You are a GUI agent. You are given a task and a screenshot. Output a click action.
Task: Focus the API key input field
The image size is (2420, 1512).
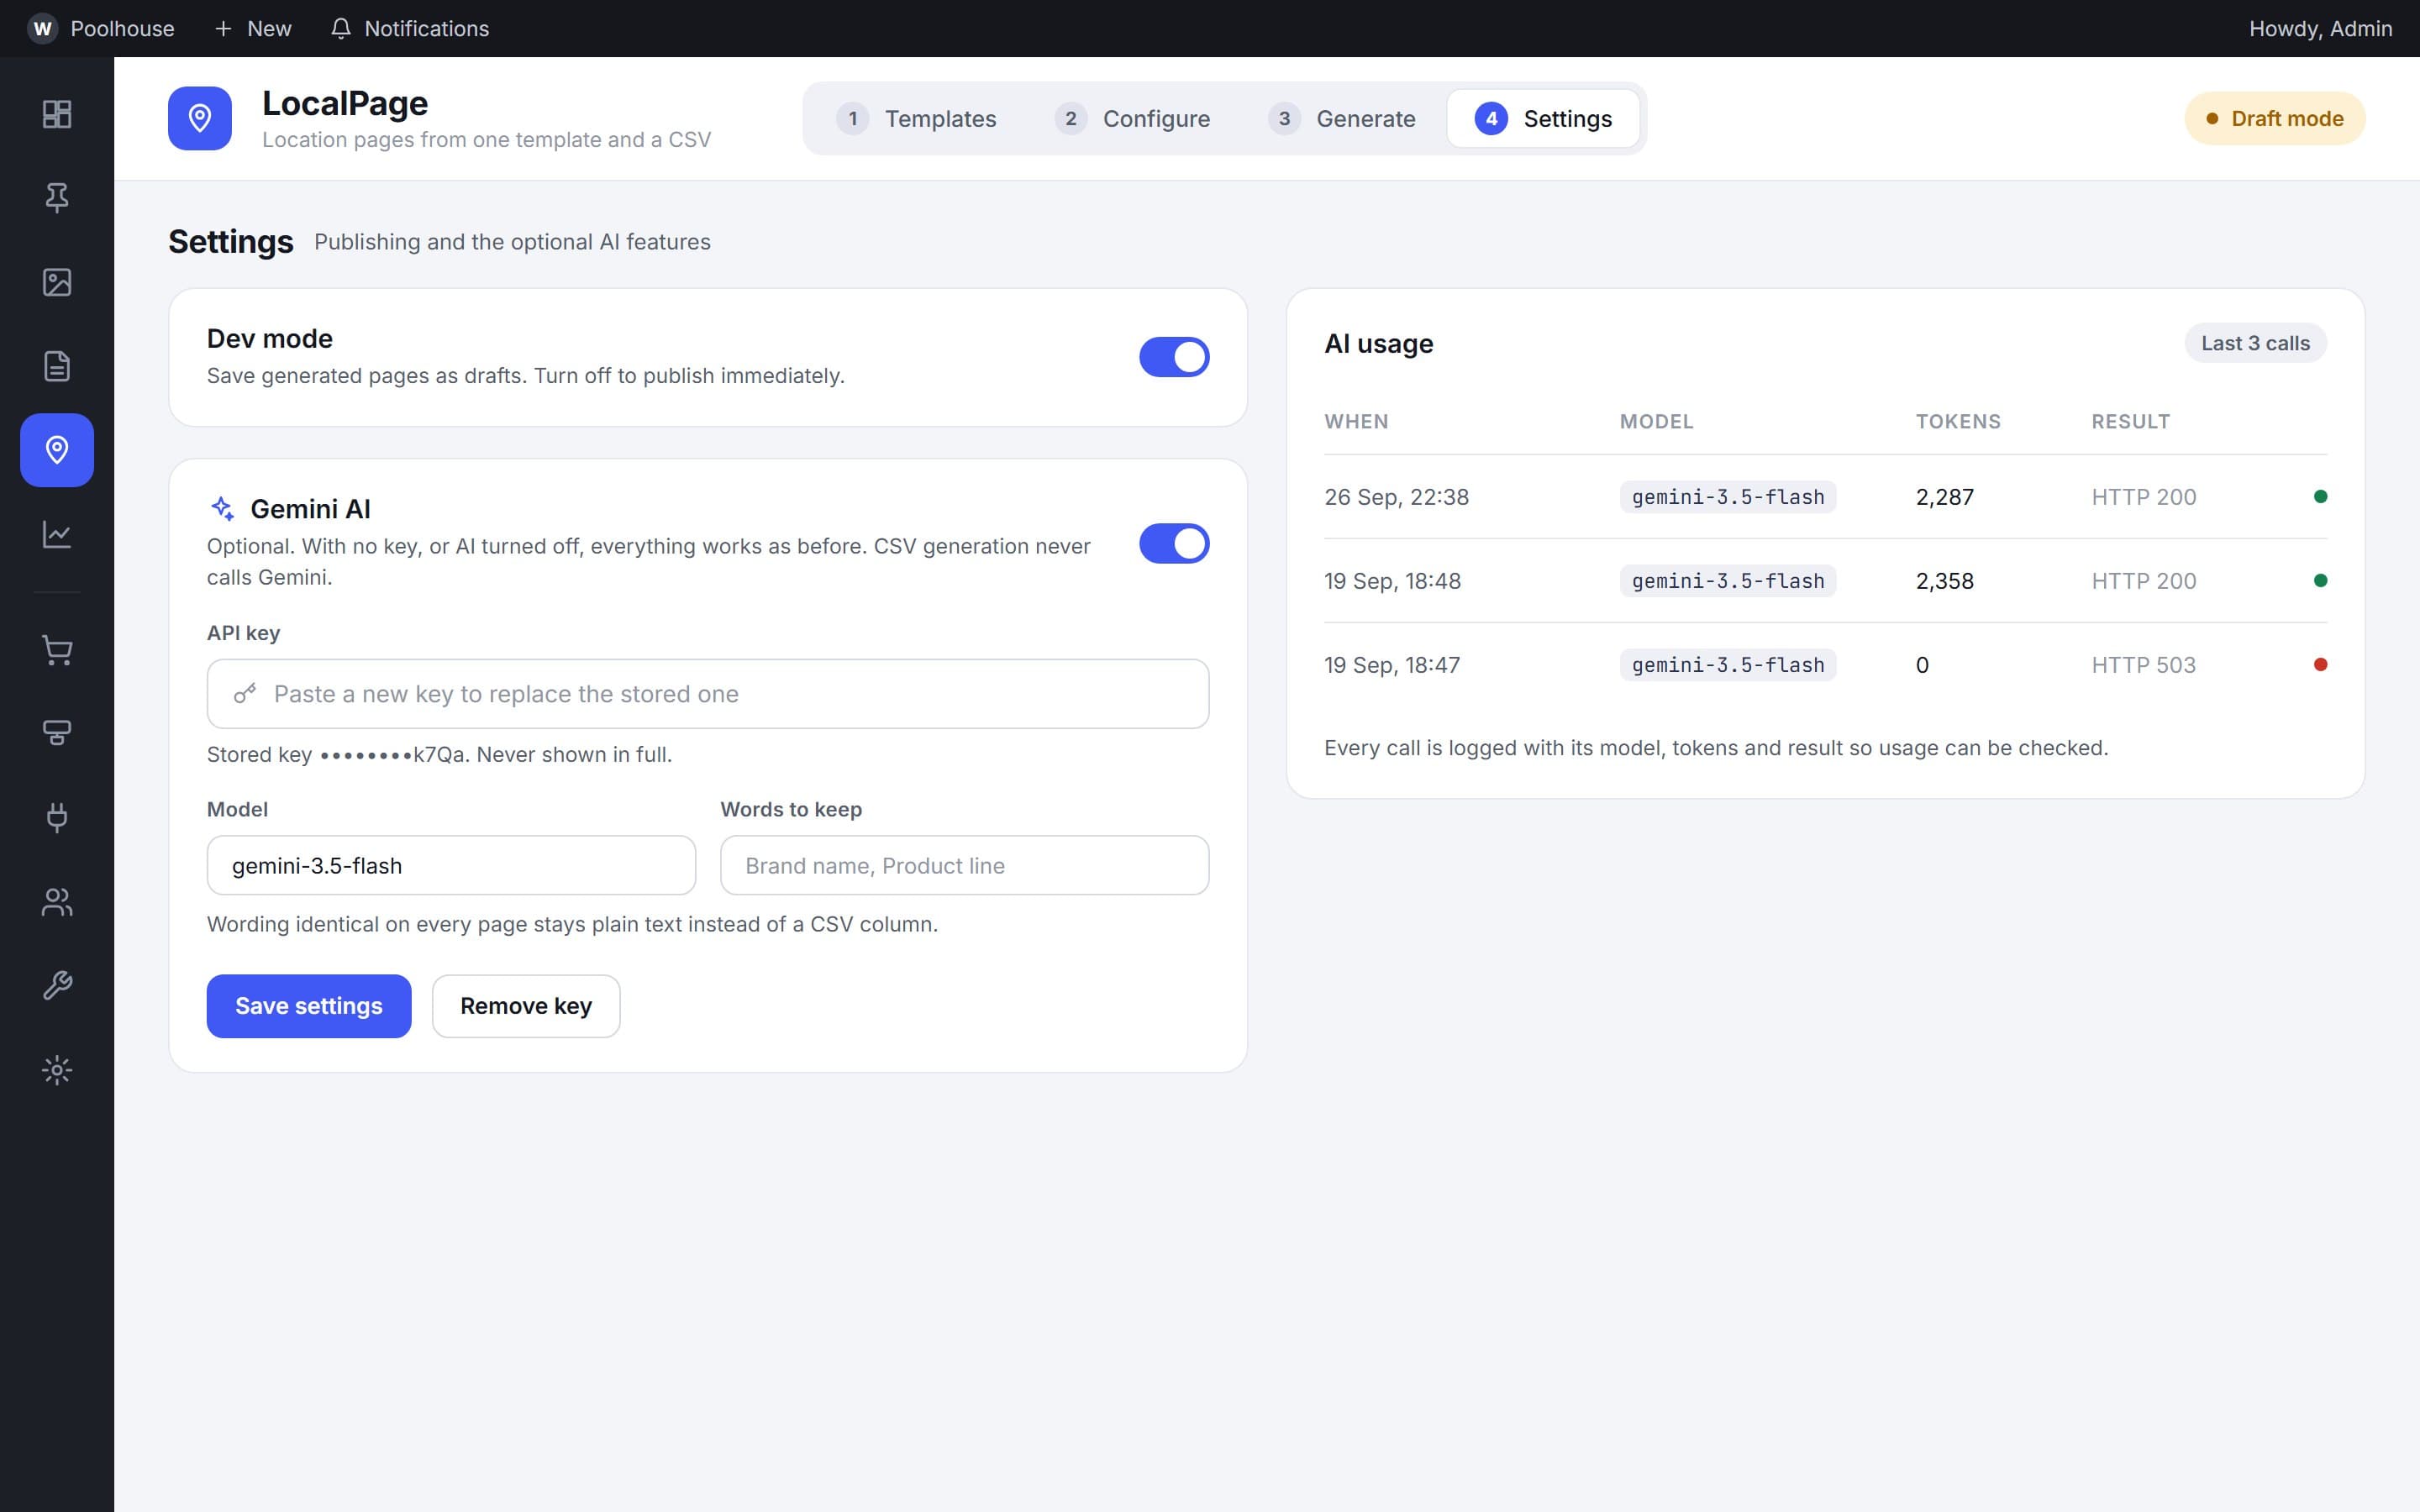click(x=708, y=694)
